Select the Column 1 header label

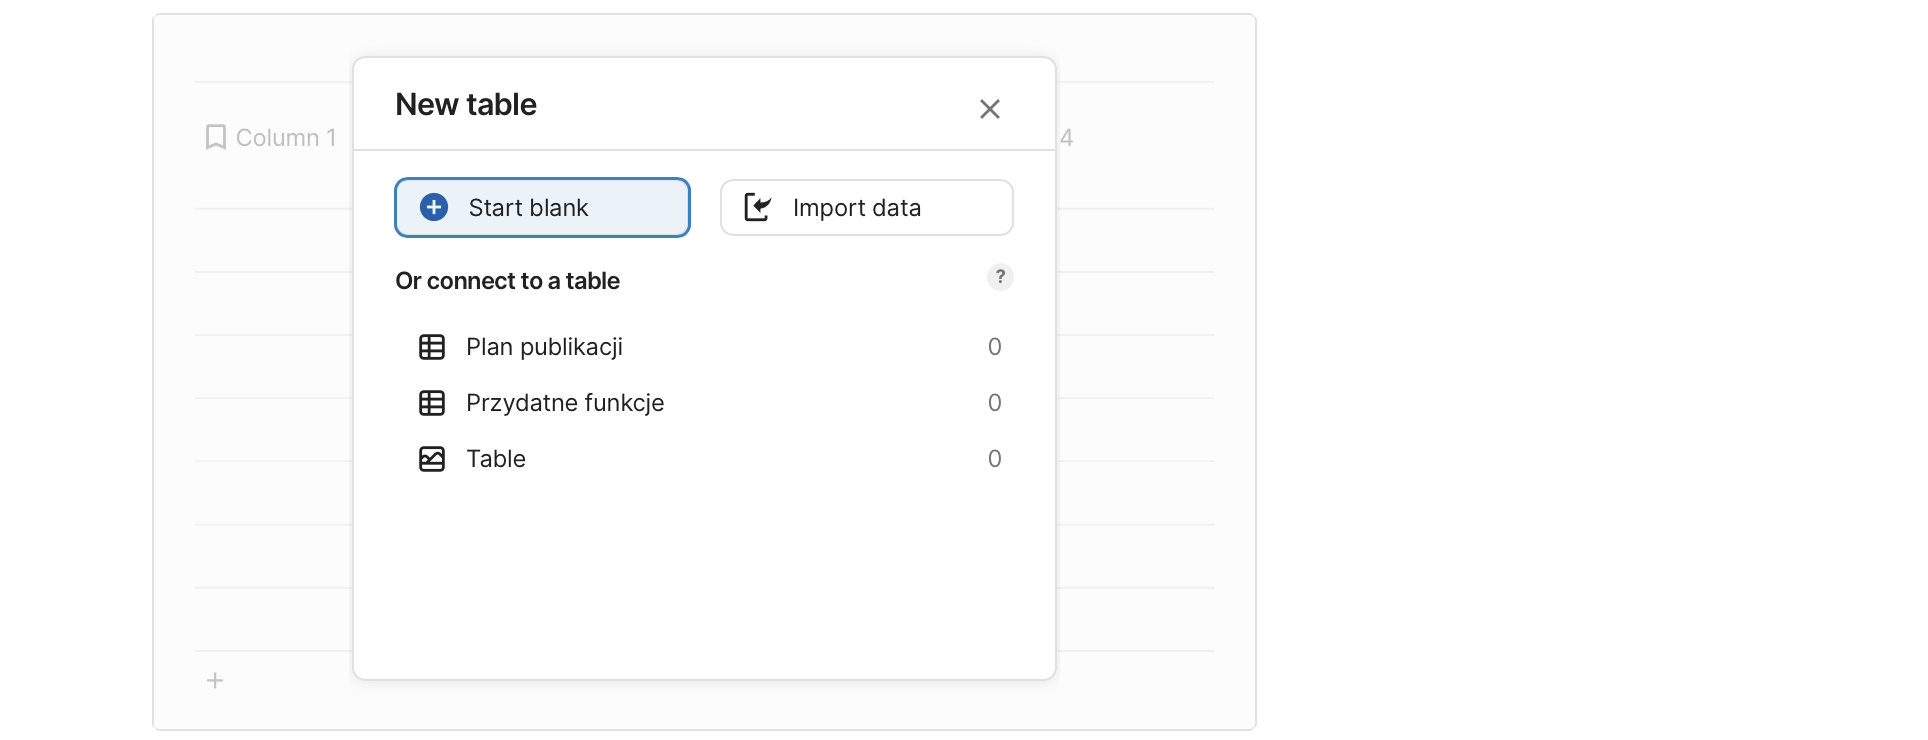[286, 138]
